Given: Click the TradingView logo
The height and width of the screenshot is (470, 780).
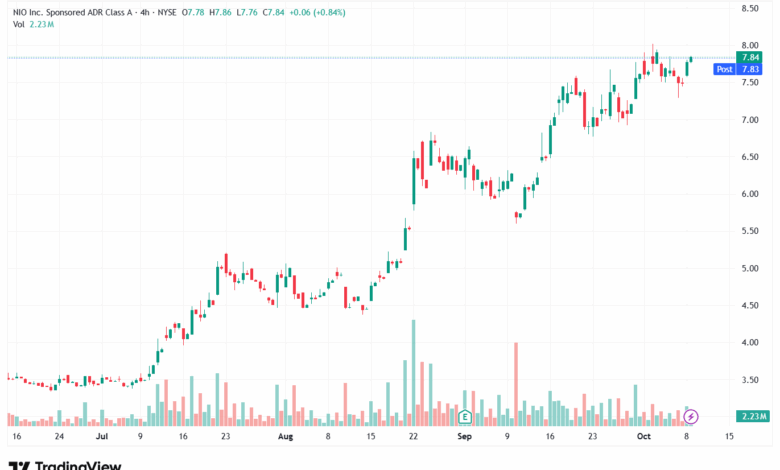Looking at the screenshot, I should [65, 464].
